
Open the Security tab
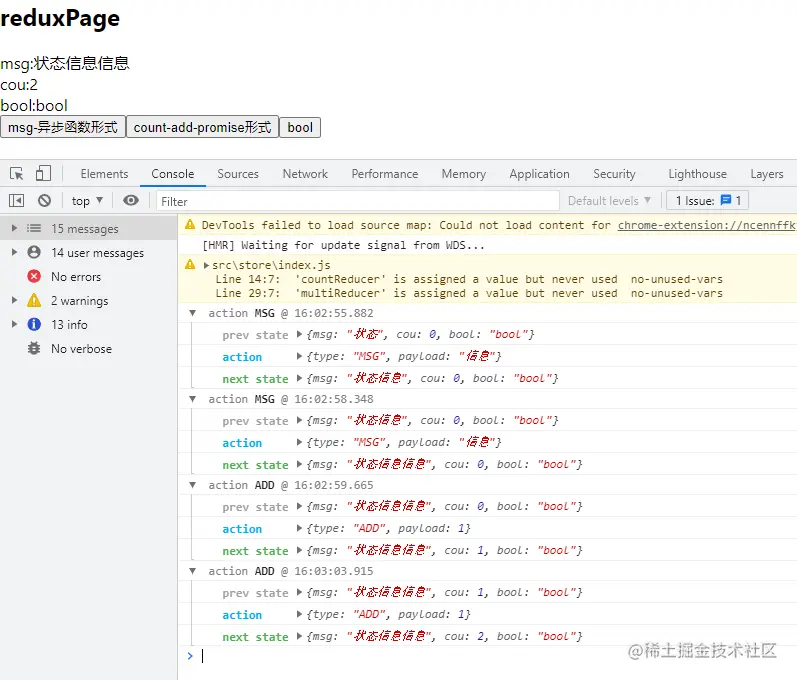(614, 174)
